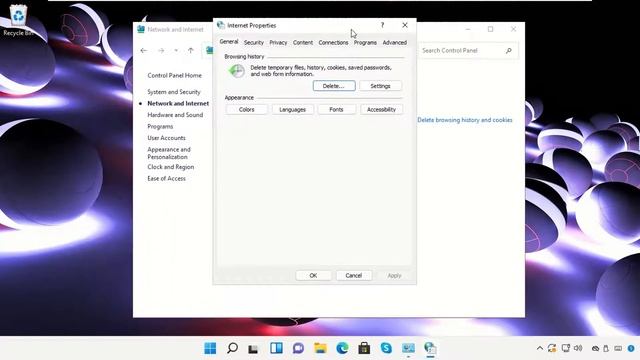Image resolution: width=640 pixels, height=360 pixels.
Task: Open the Privacy tab
Action: tap(278, 42)
